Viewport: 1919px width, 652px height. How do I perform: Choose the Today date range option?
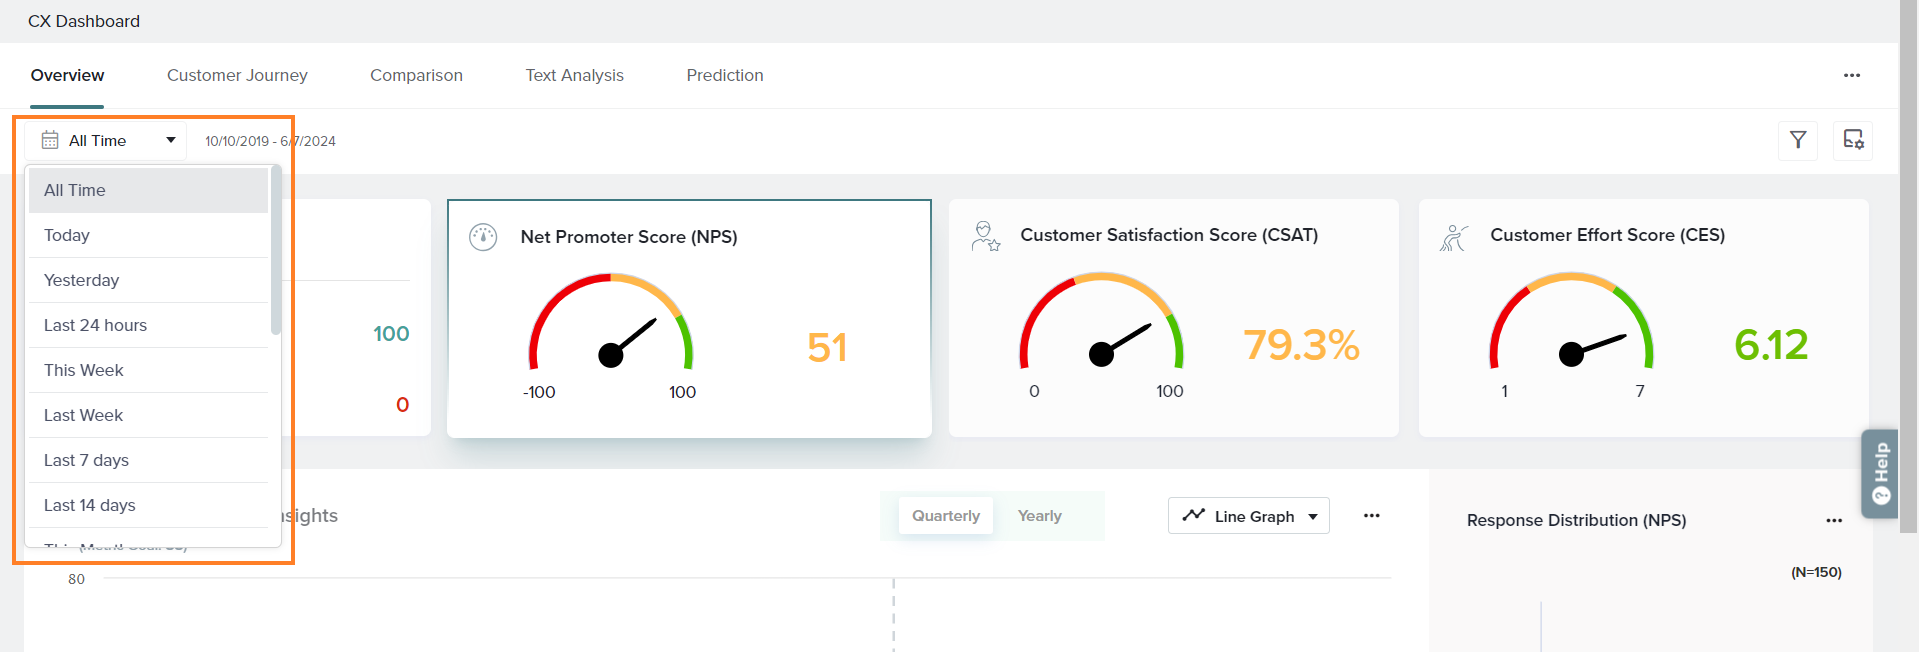[x=67, y=235]
